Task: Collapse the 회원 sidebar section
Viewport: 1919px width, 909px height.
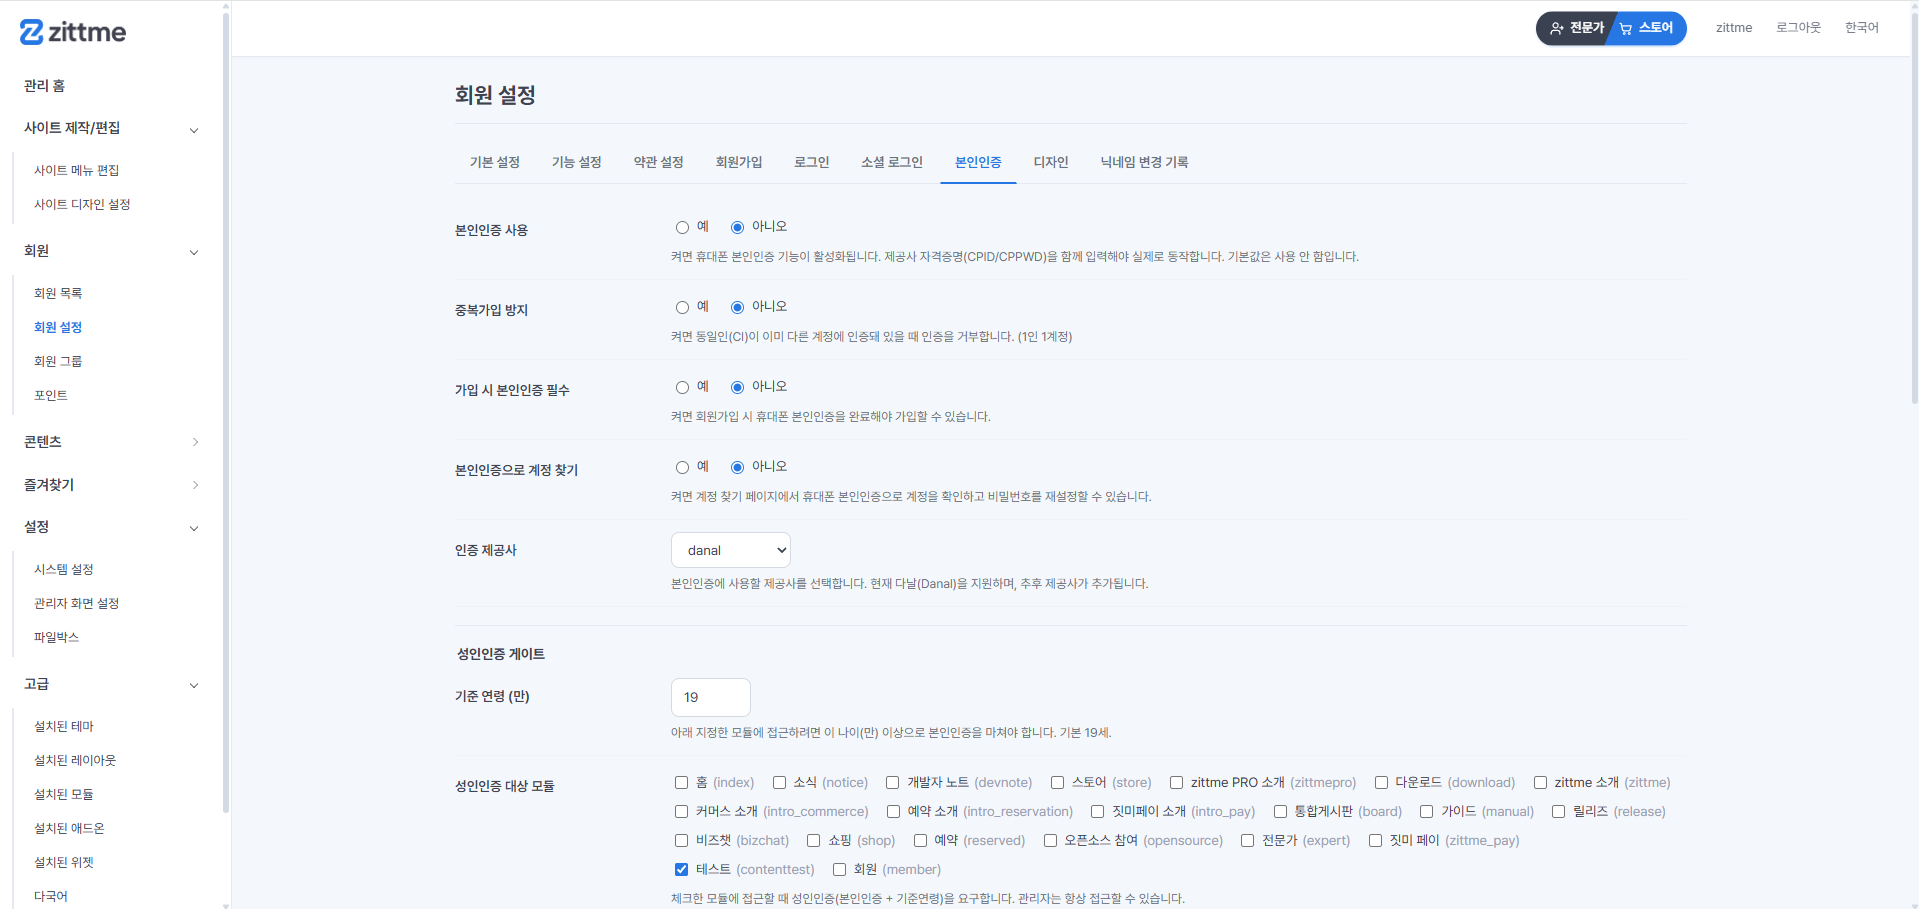Action: [x=194, y=252]
